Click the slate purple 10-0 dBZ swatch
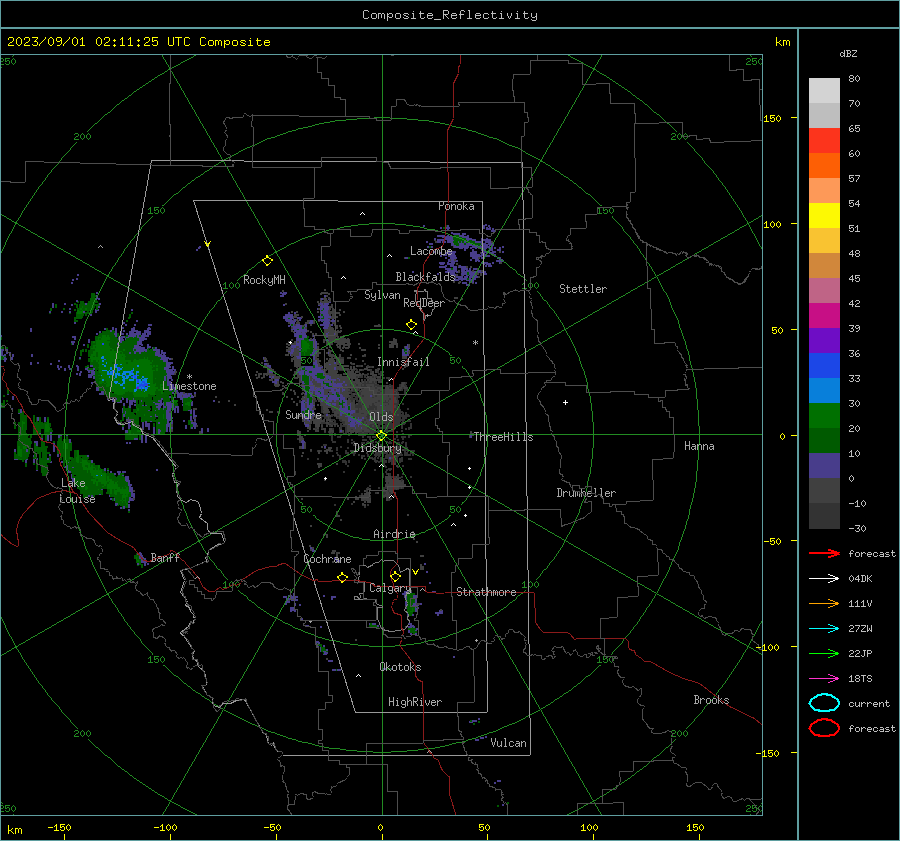This screenshot has width=900, height=841. 824,466
